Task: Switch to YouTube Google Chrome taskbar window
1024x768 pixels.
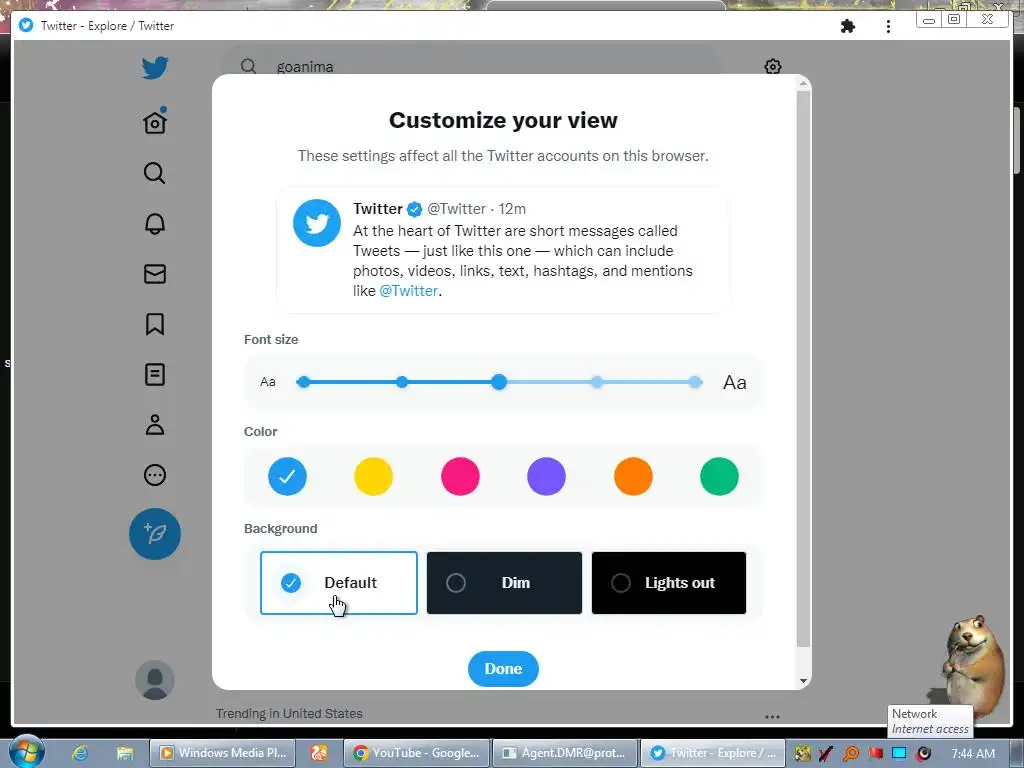Action: (416, 753)
